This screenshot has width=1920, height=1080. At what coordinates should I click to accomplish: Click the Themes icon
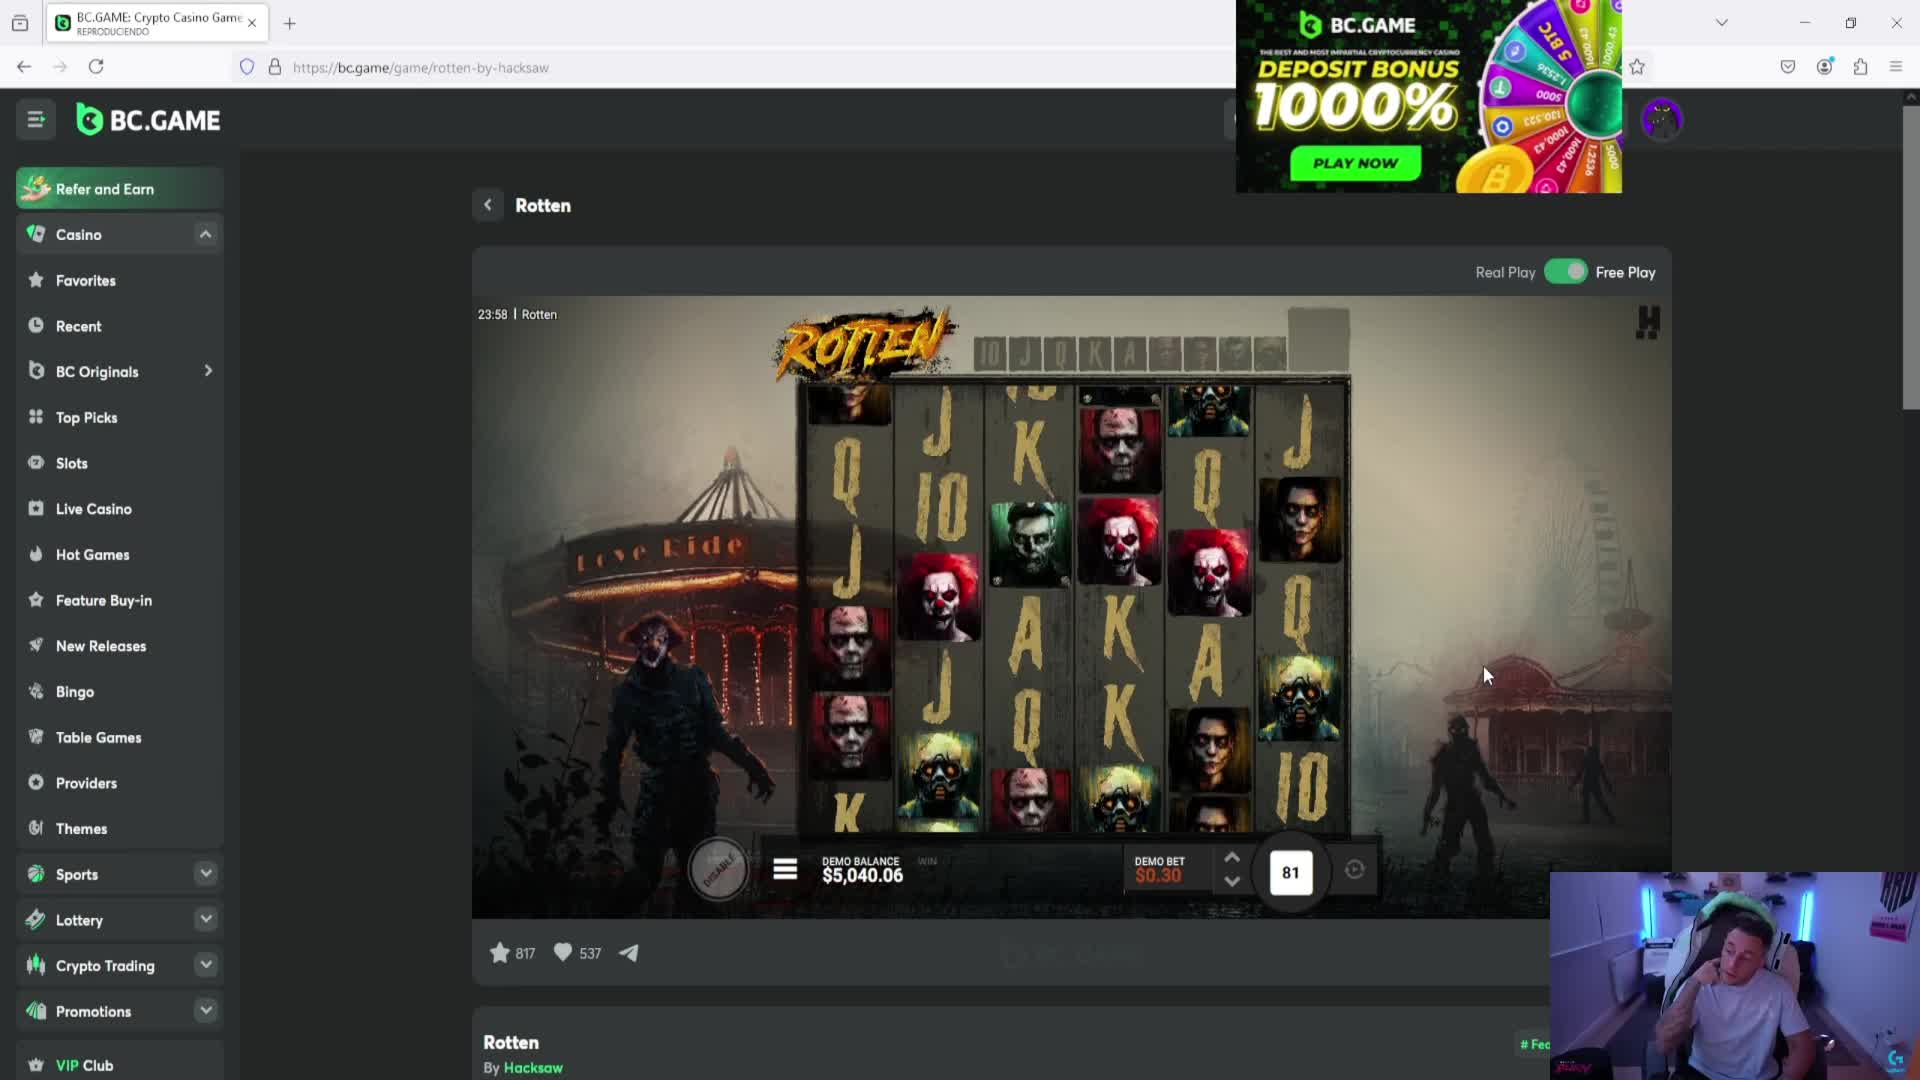tap(36, 828)
